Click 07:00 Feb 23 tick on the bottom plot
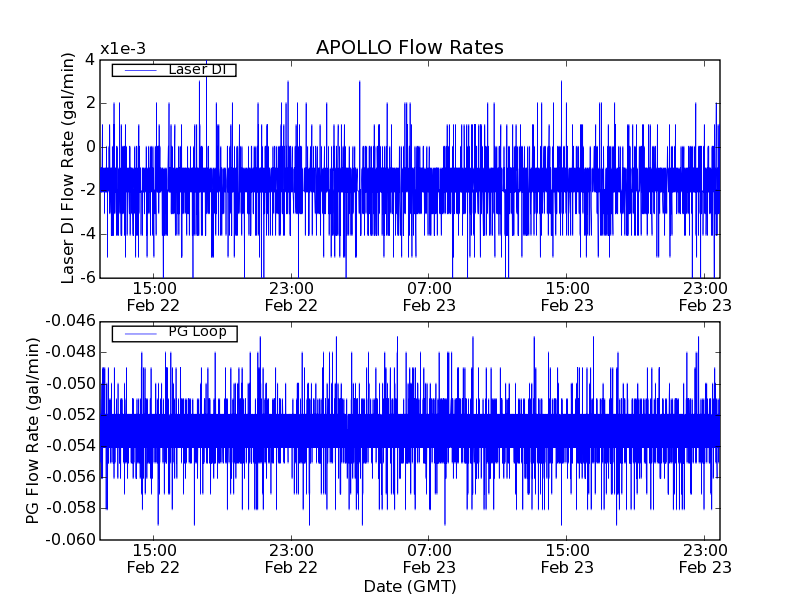Screen dimensions: 800x600 tap(429, 558)
